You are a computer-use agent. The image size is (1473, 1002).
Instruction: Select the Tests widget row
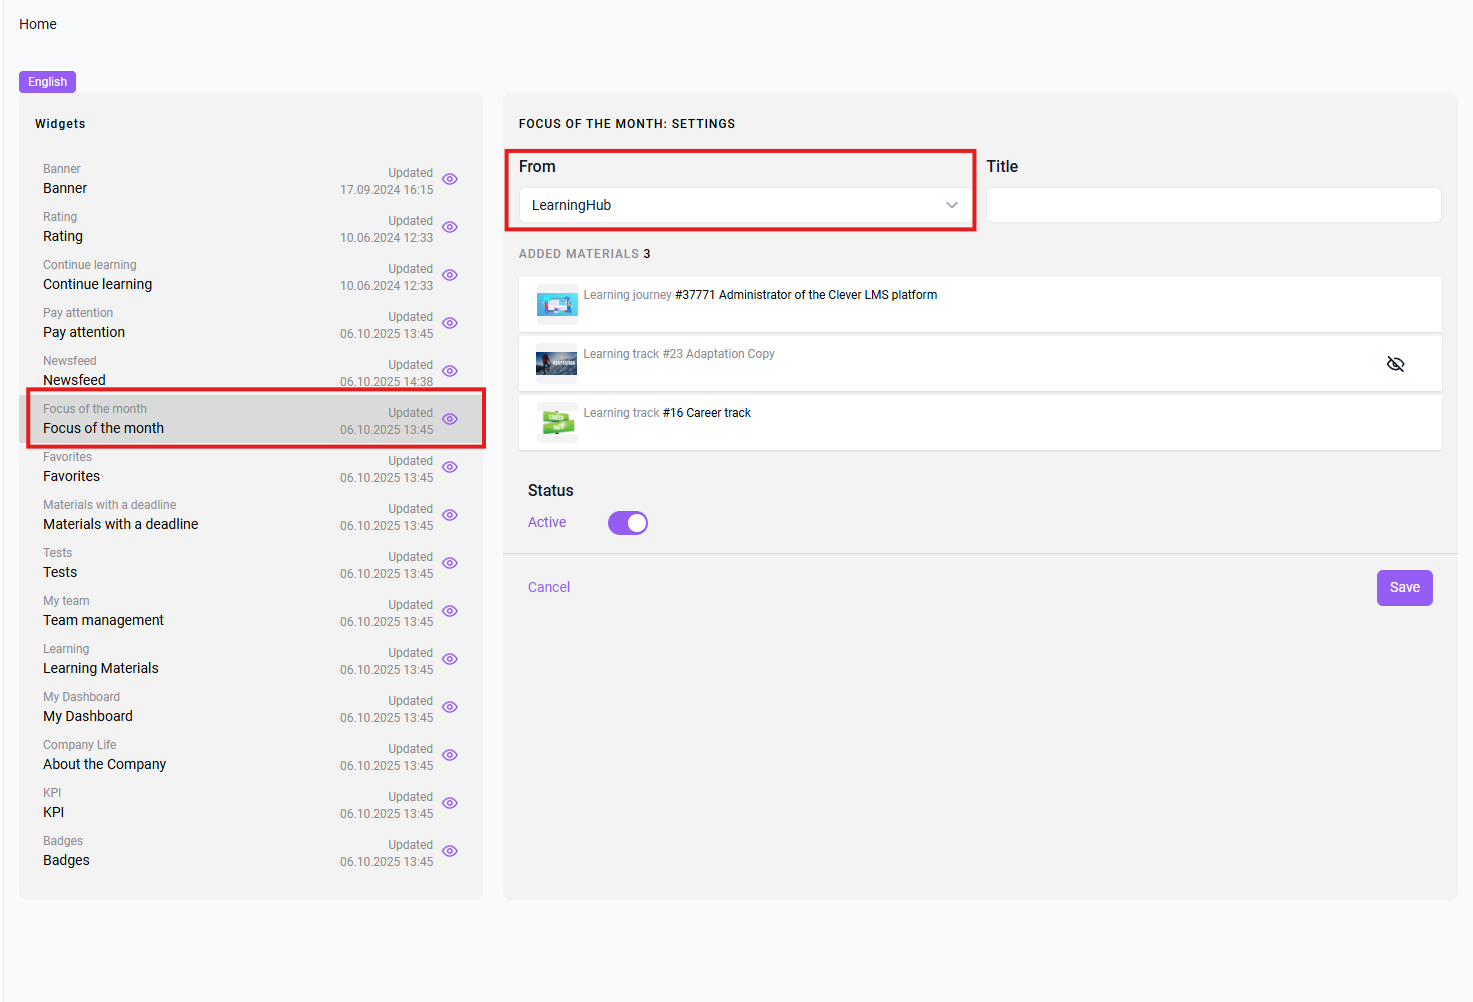[x=251, y=564]
